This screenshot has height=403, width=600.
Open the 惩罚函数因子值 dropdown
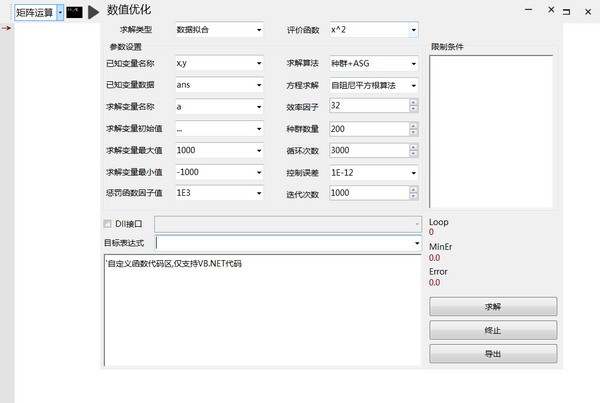[258, 192]
